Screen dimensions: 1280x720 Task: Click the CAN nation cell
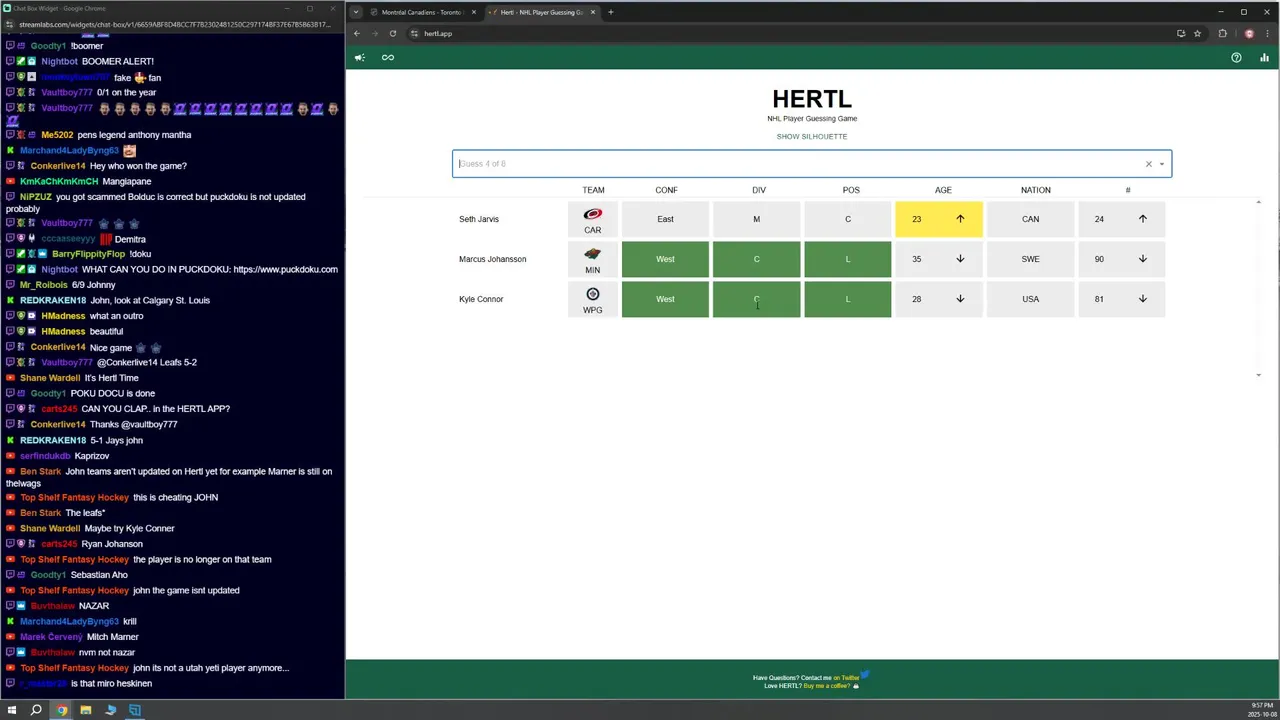(1030, 219)
